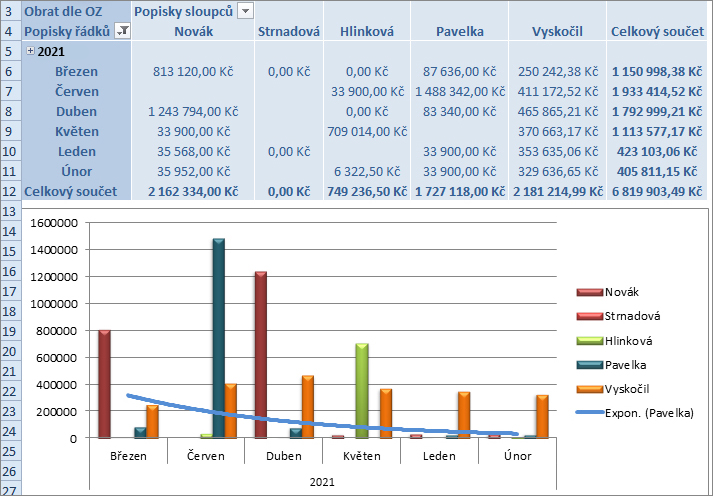
Task: Select cell with 813 120,00 Kč
Action: (193, 71)
